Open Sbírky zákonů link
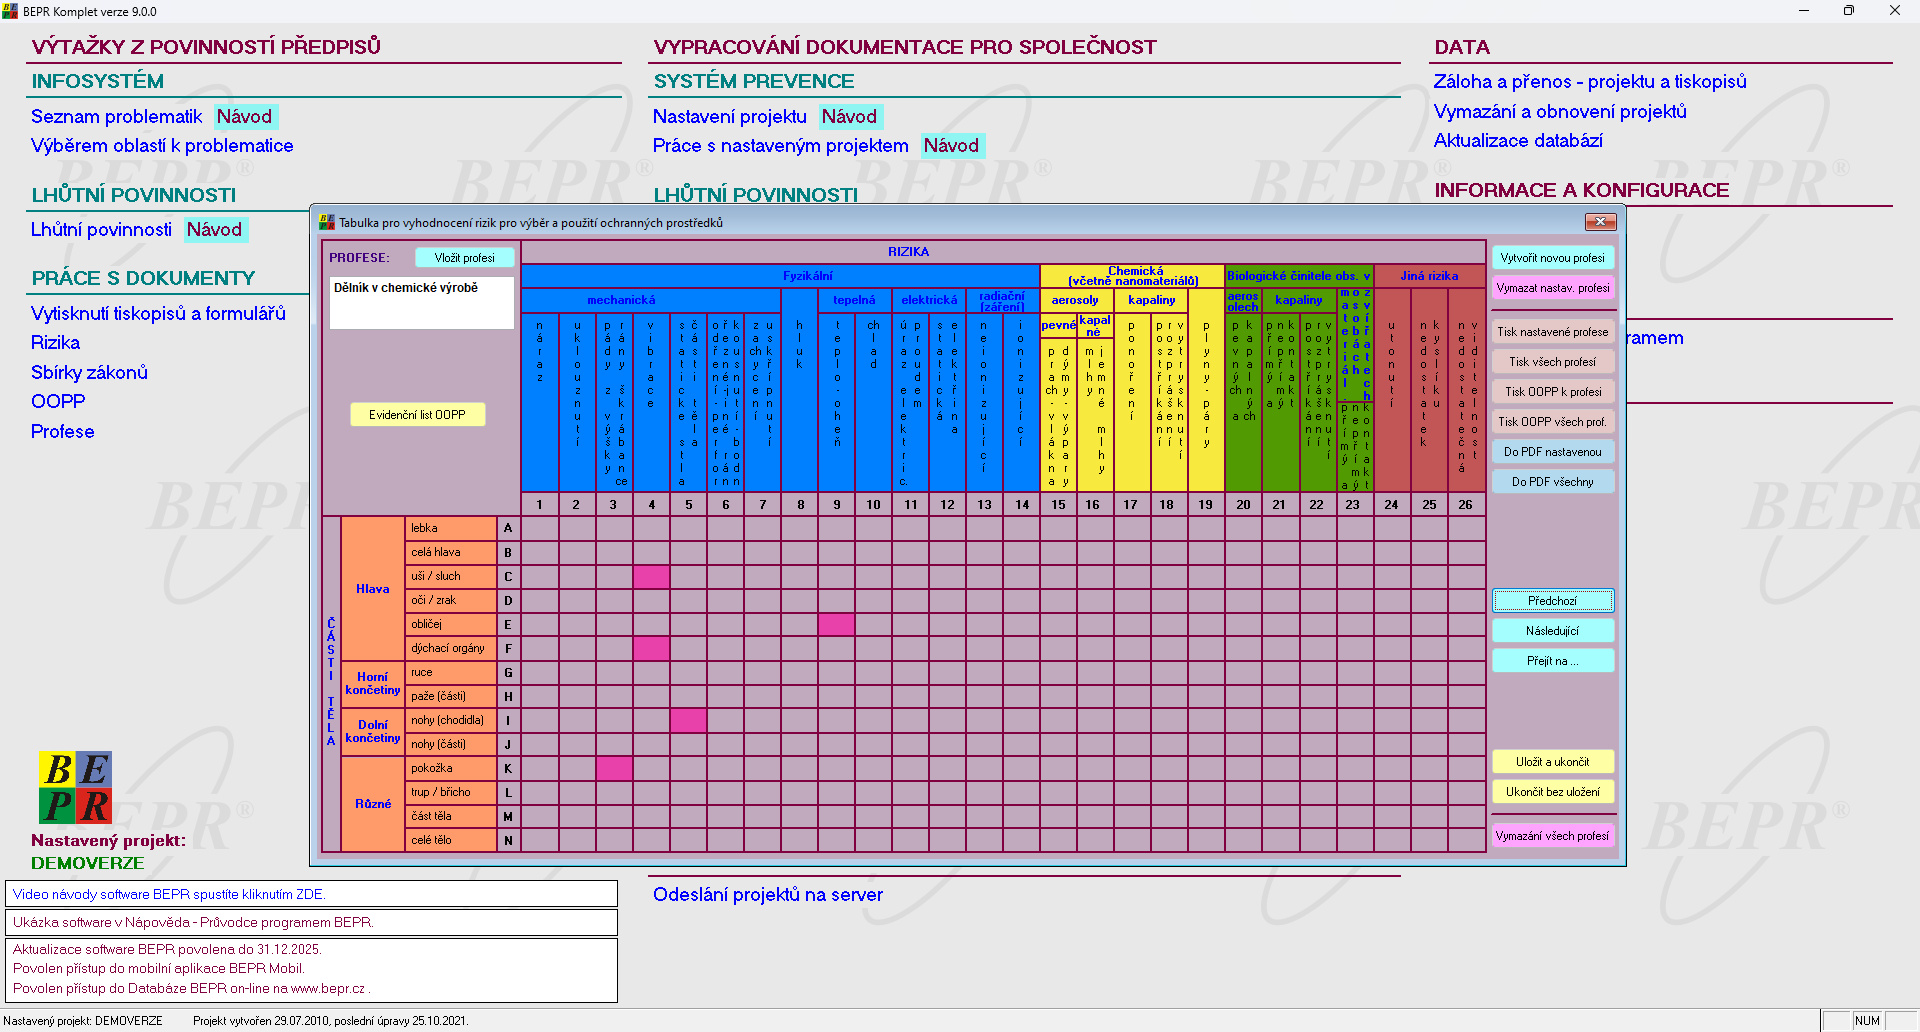 [89, 372]
